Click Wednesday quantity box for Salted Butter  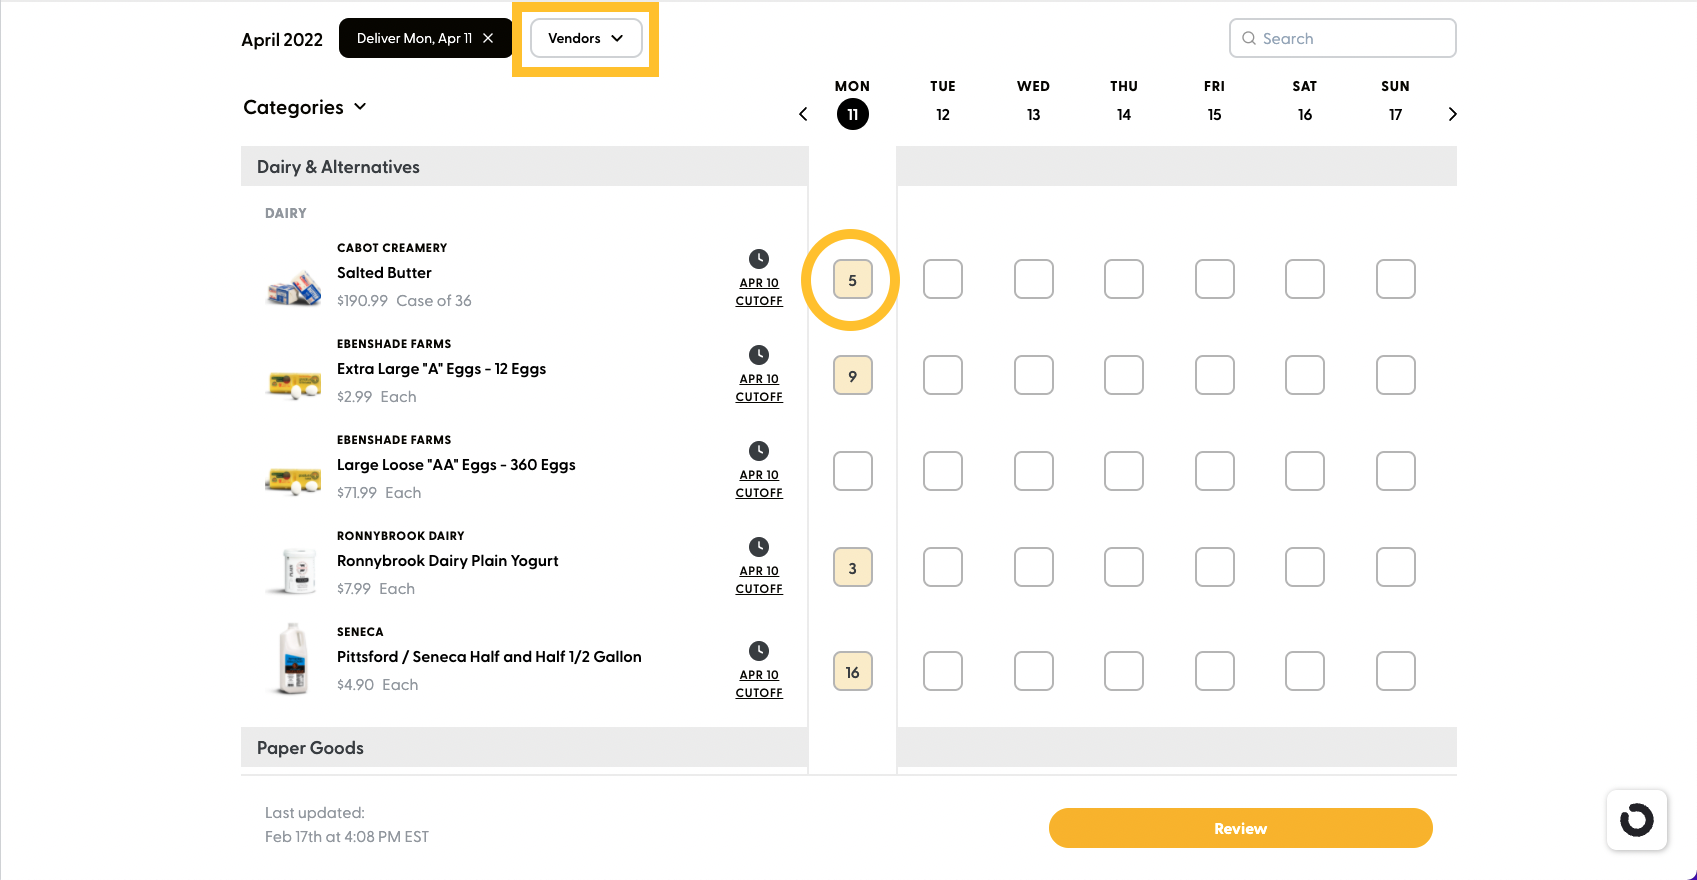(1034, 279)
